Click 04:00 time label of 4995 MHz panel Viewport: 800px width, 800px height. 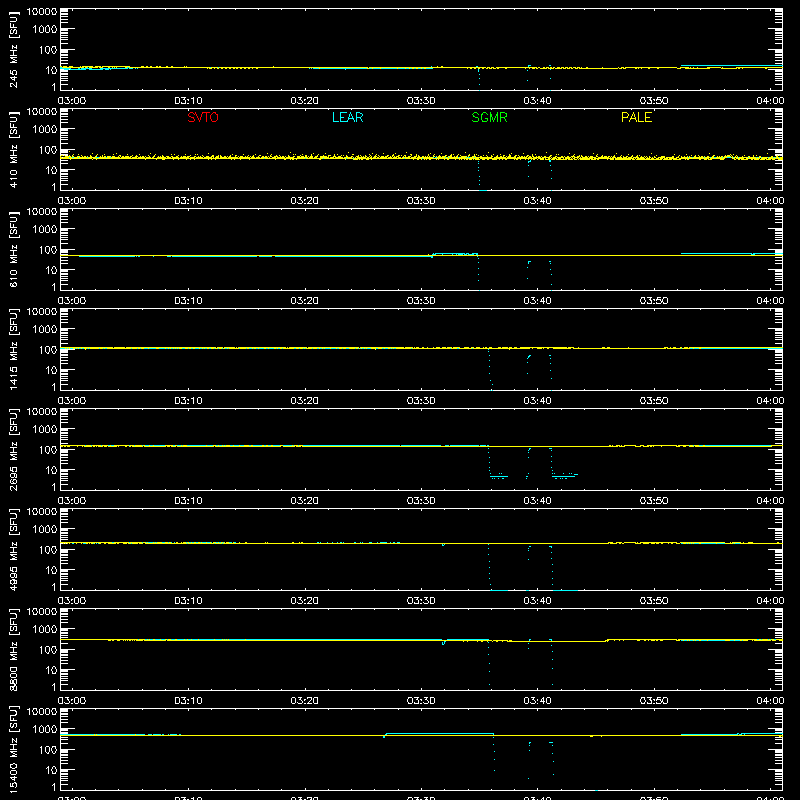tap(770, 601)
